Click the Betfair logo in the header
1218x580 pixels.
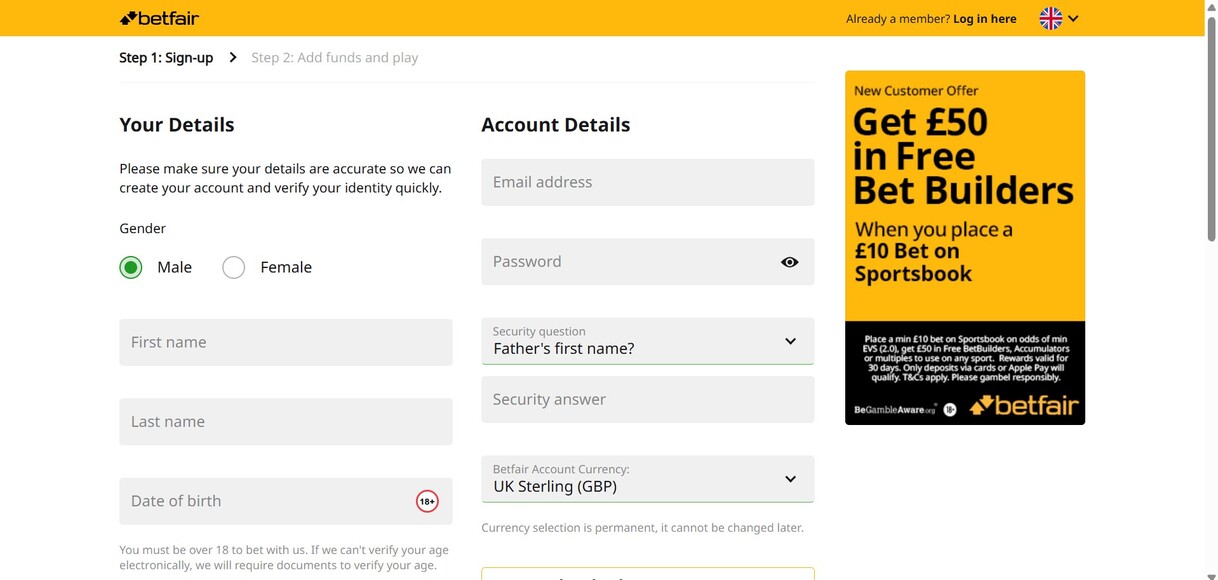click(x=159, y=17)
